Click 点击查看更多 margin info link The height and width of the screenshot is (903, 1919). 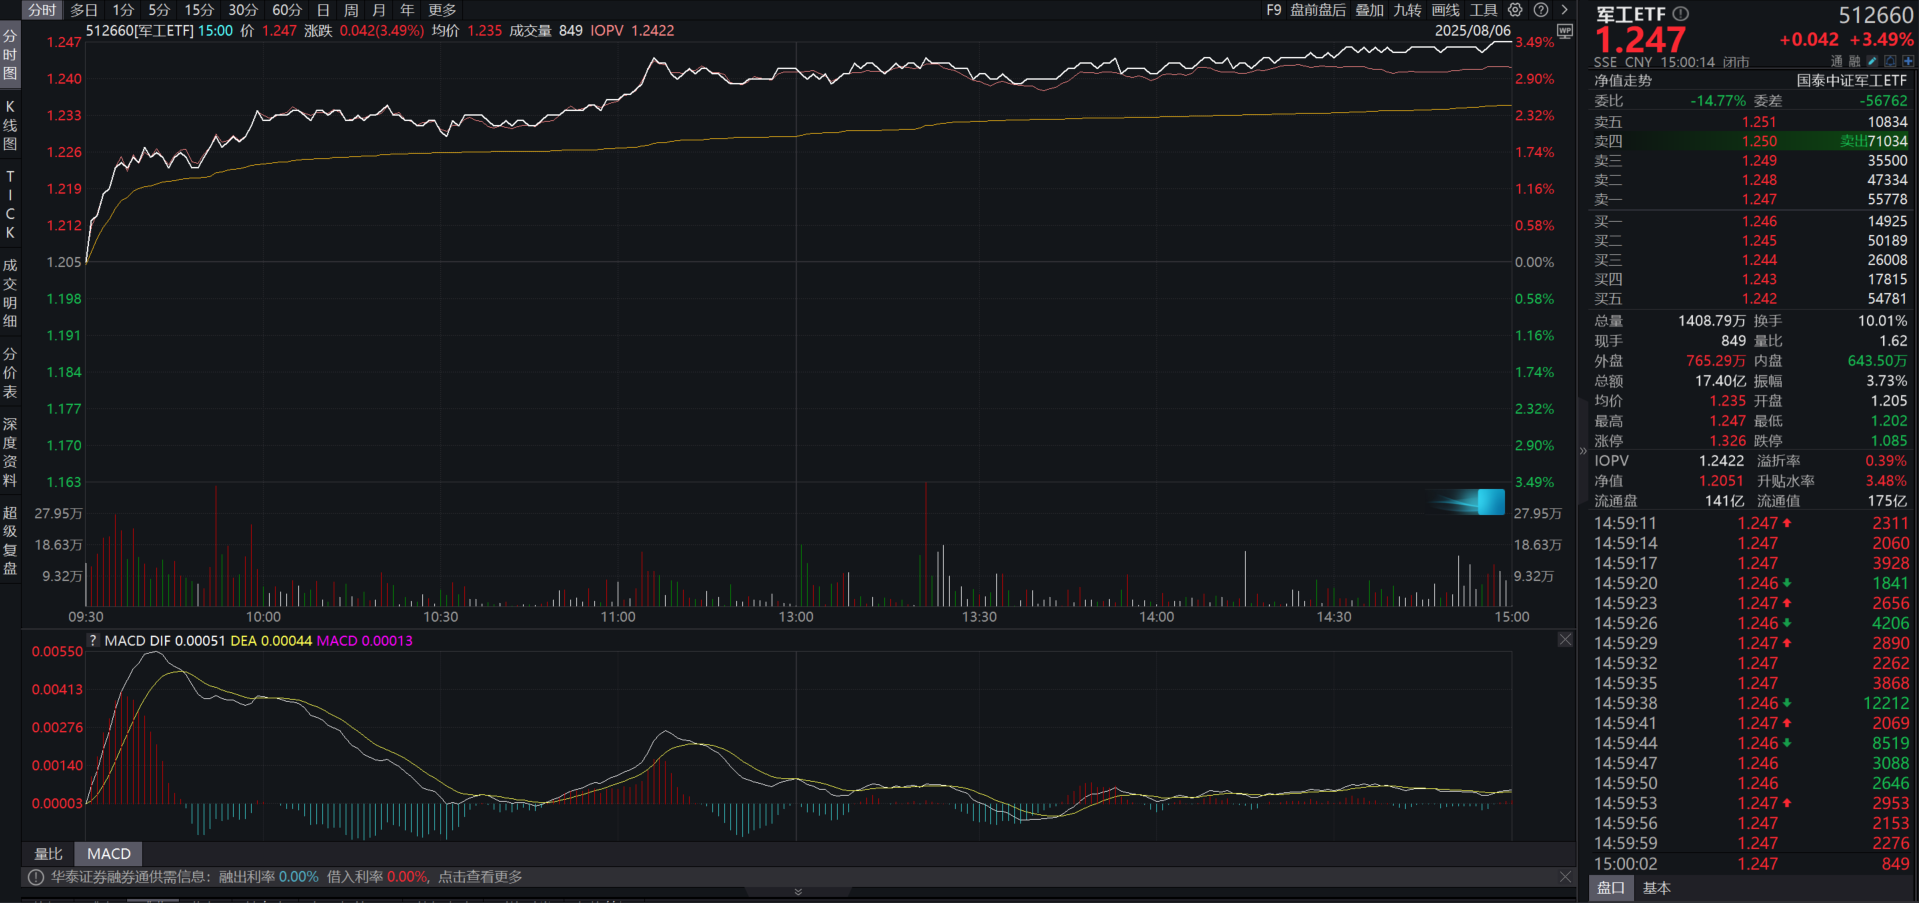(x=480, y=877)
